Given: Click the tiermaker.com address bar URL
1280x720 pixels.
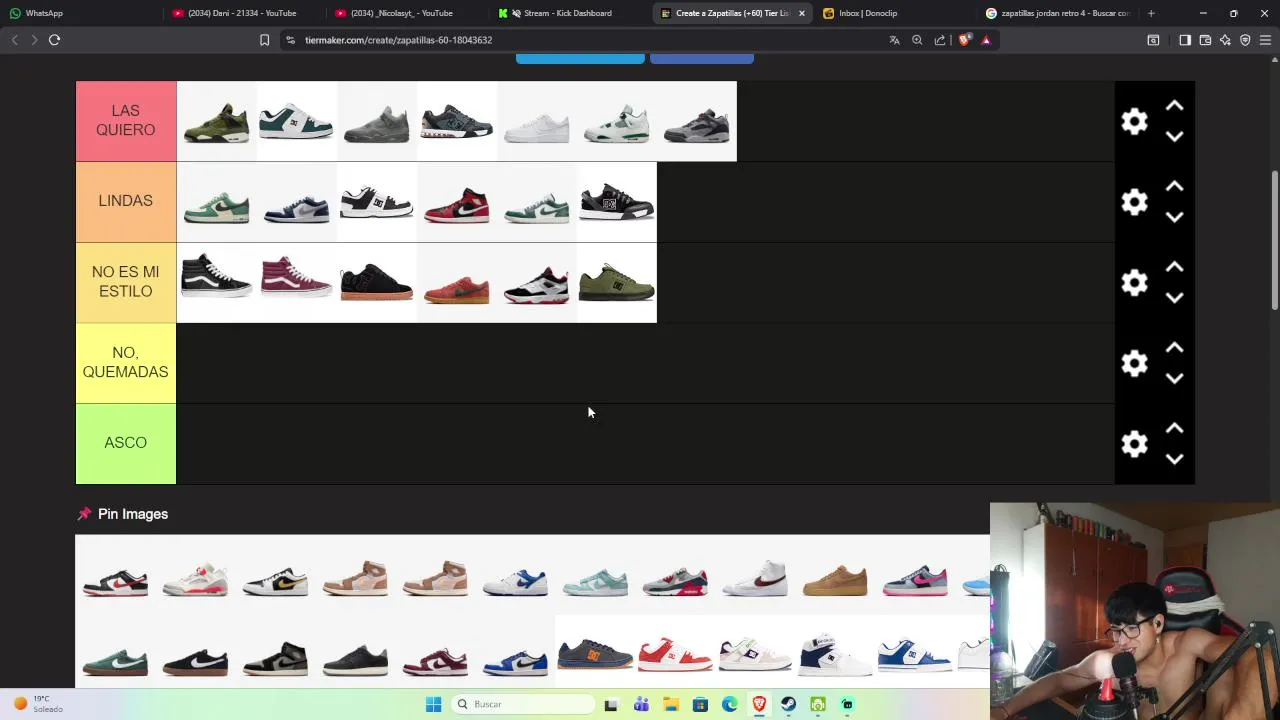Looking at the screenshot, I should pos(398,40).
